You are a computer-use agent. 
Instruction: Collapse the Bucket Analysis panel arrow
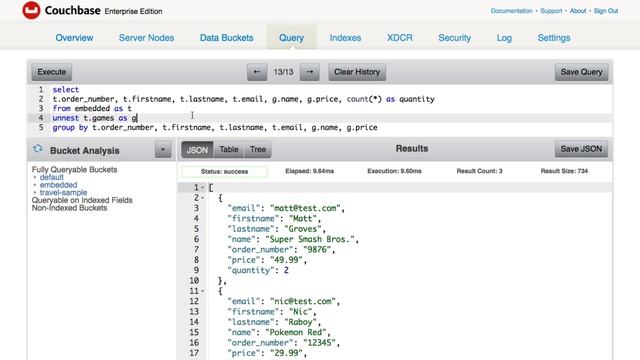click(163, 149)
